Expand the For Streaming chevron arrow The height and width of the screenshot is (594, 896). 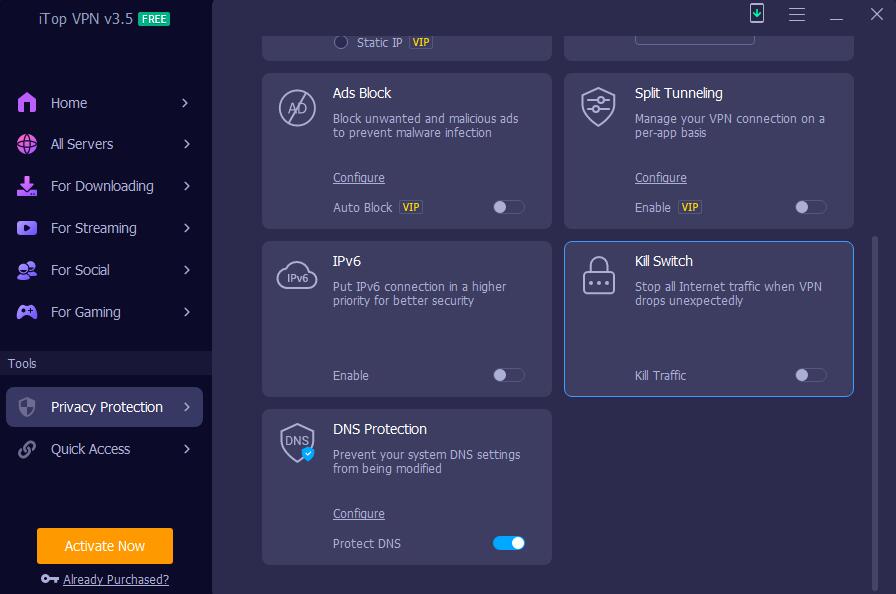pyautogui.click(x=187, y=228)
